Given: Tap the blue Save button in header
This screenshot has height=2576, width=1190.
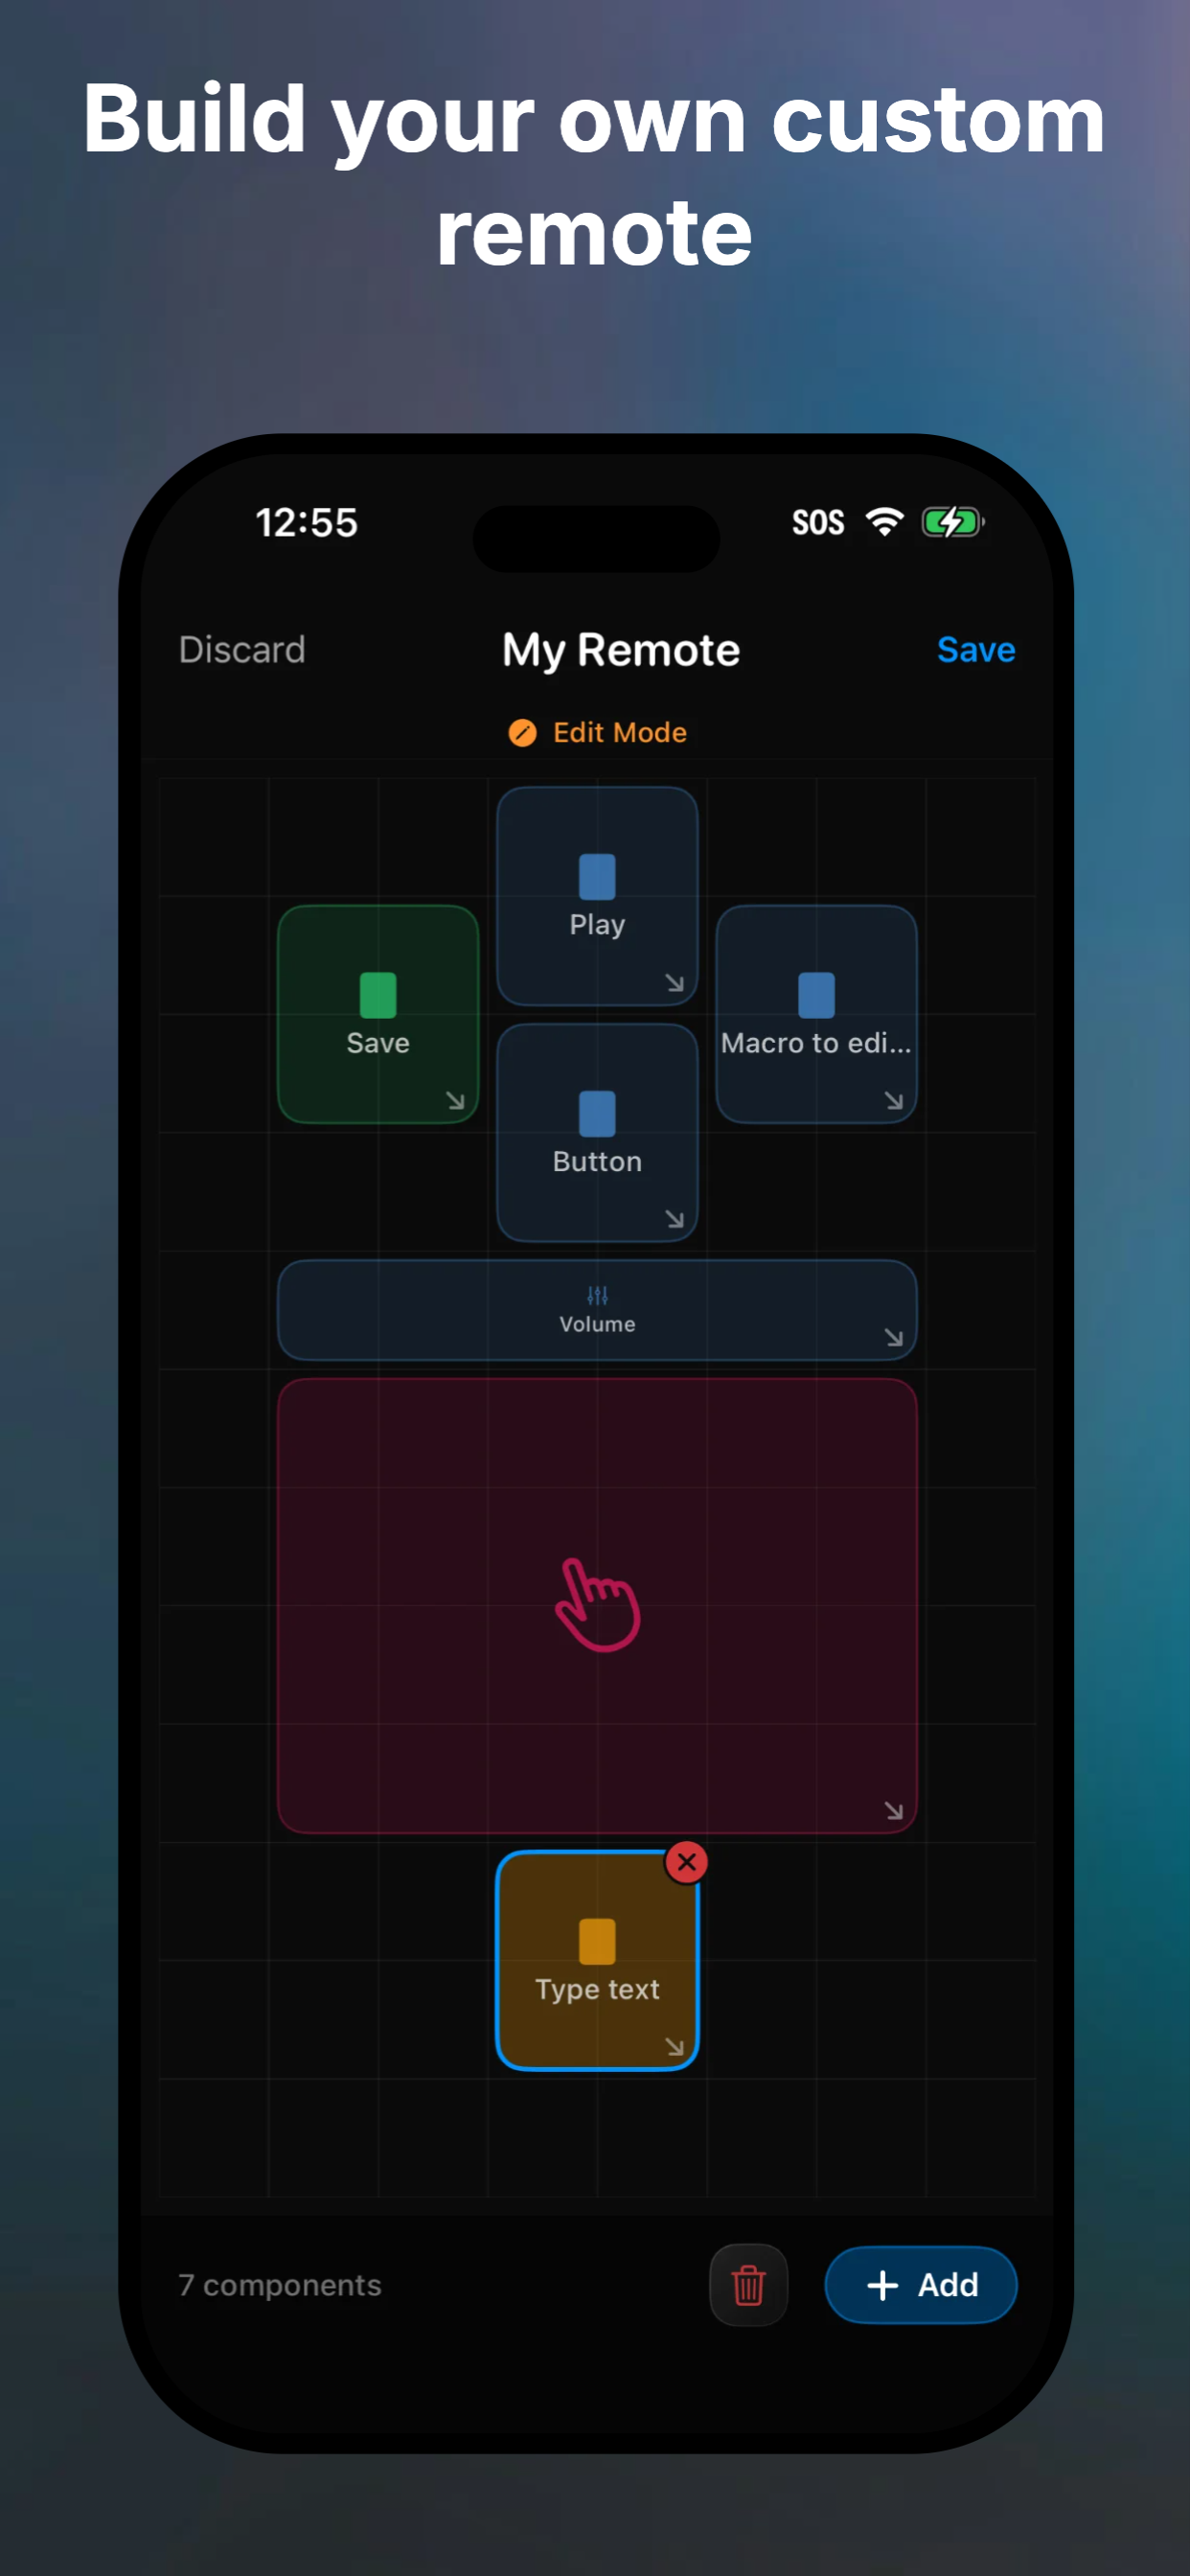Looking at the screenshot, I should point(976,650).
